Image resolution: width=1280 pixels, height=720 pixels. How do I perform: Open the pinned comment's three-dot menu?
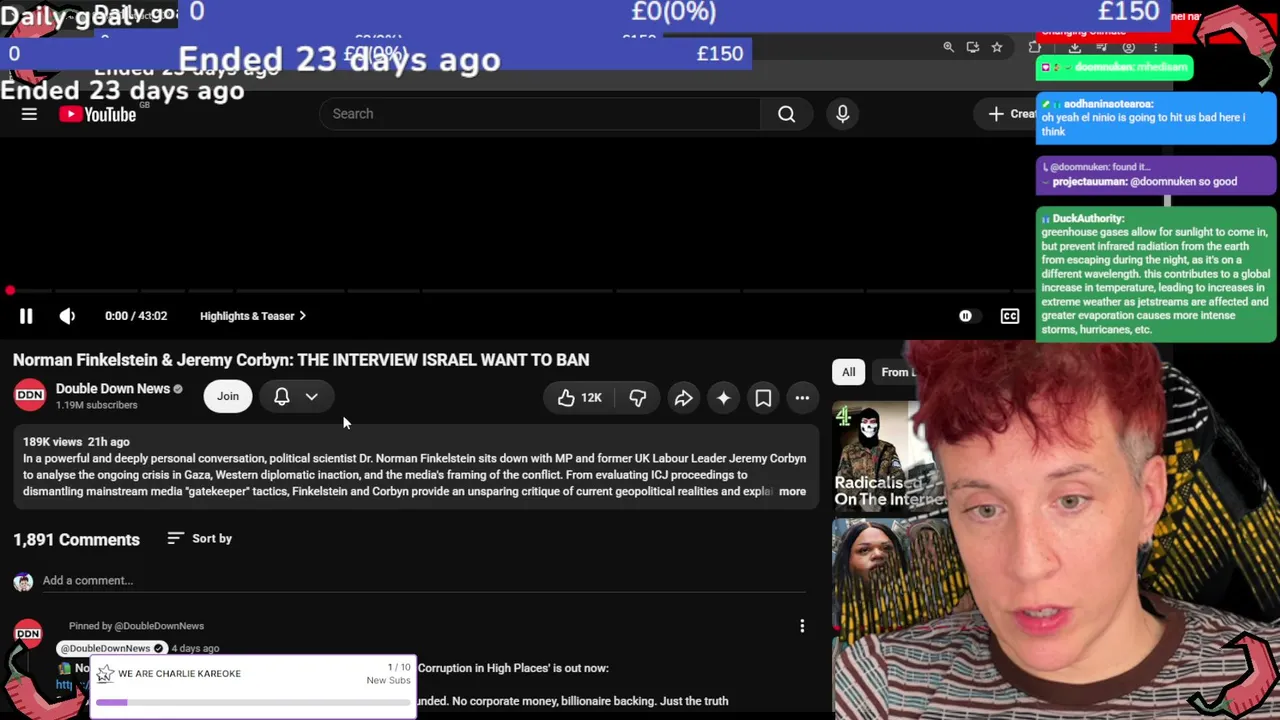(x=802, y=626)
